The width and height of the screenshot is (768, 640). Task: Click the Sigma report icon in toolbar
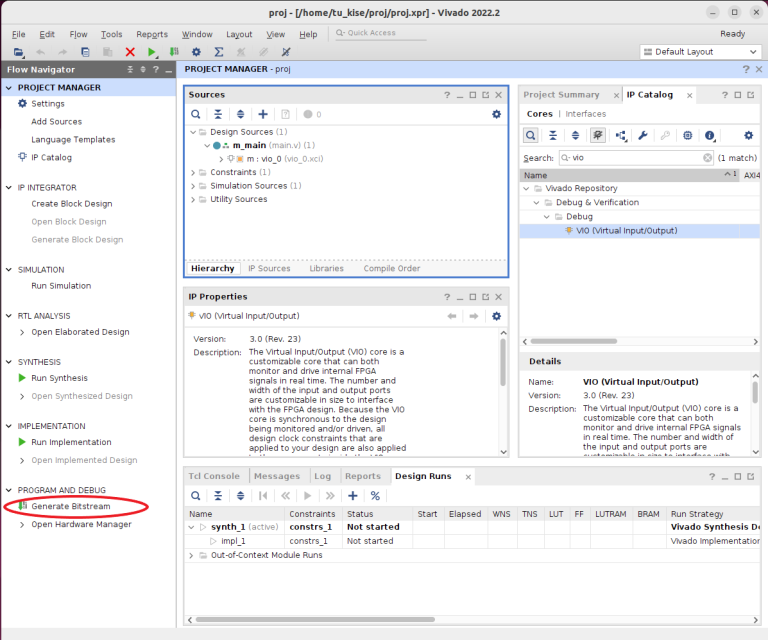(x=219, y=52)
